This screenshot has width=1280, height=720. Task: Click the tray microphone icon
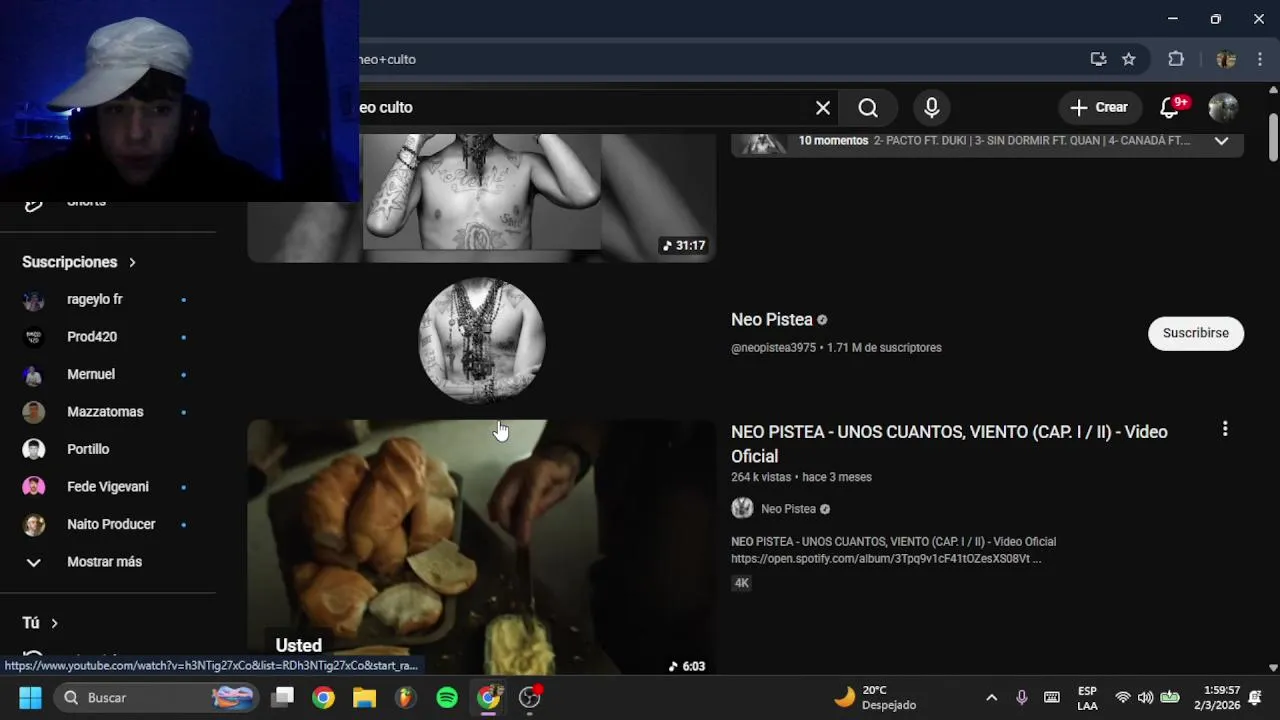coord(1021,697)
